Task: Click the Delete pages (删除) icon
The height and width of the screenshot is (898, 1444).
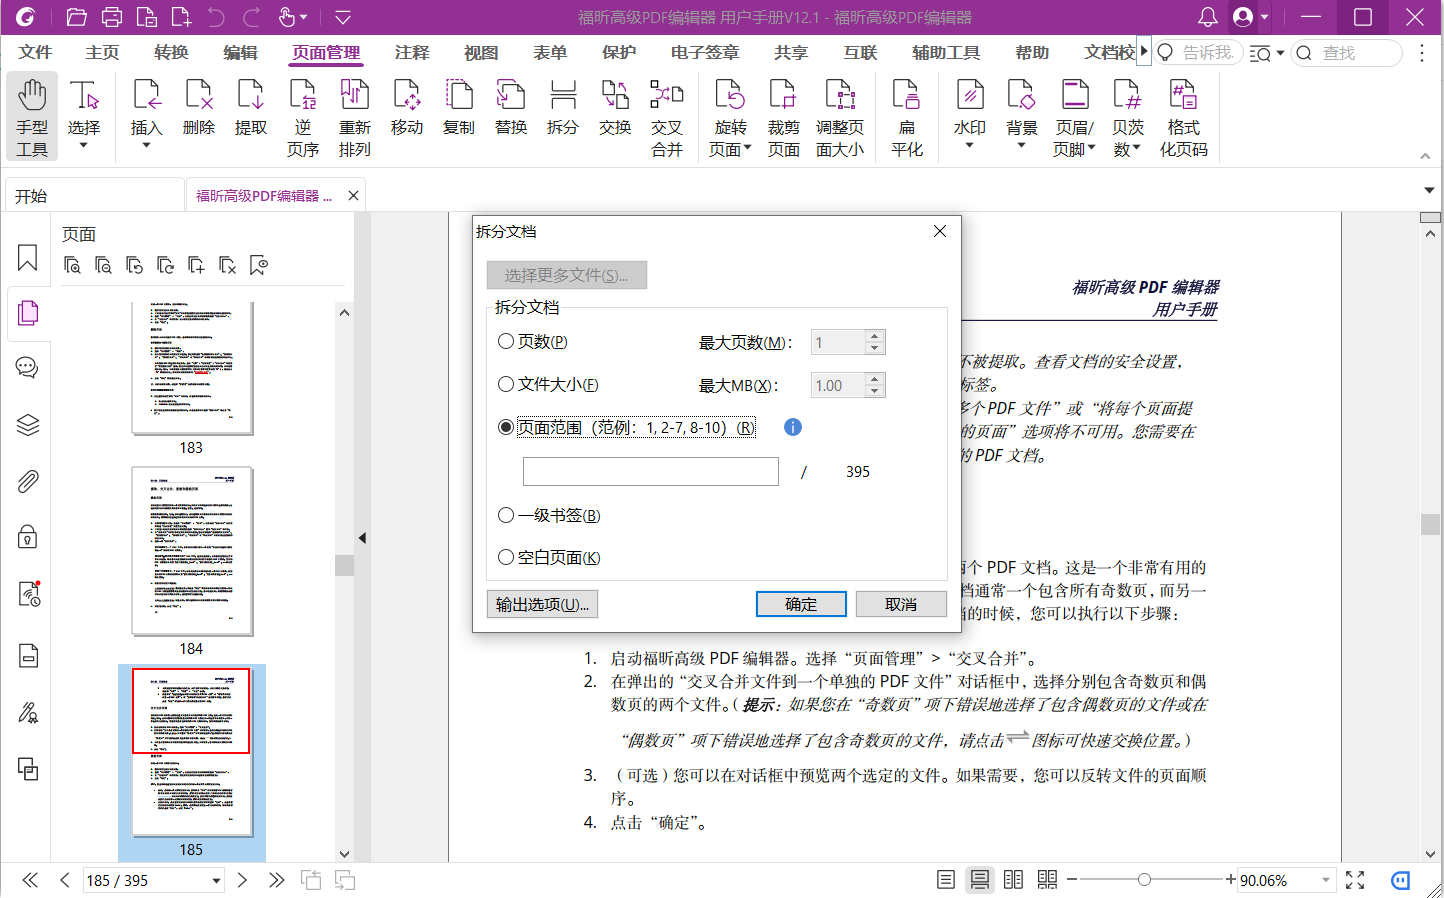Action: click(x=199, y=107)
